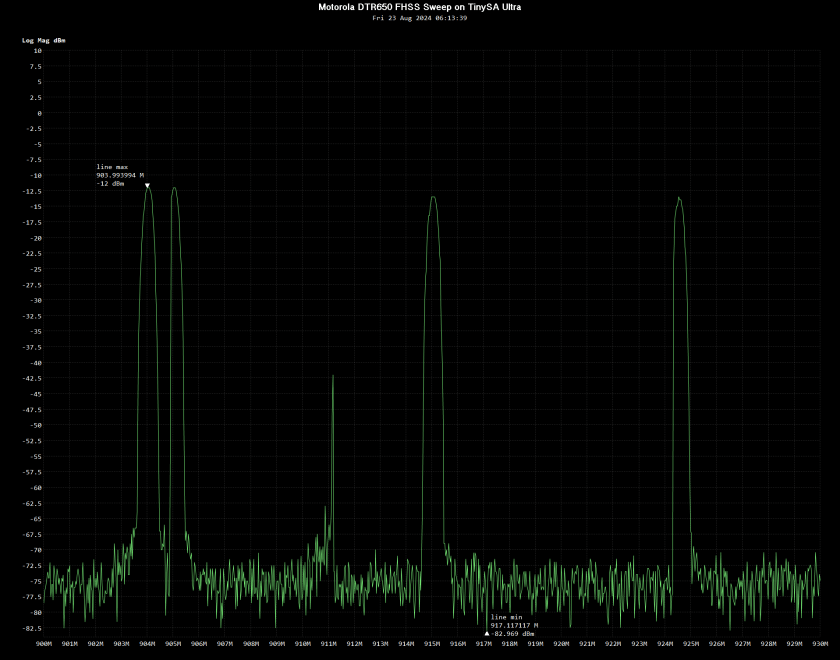840x660 pixels.
Task: Click the Fri 23 Aug 2024 timestamp
Action: tap(419, 18)
